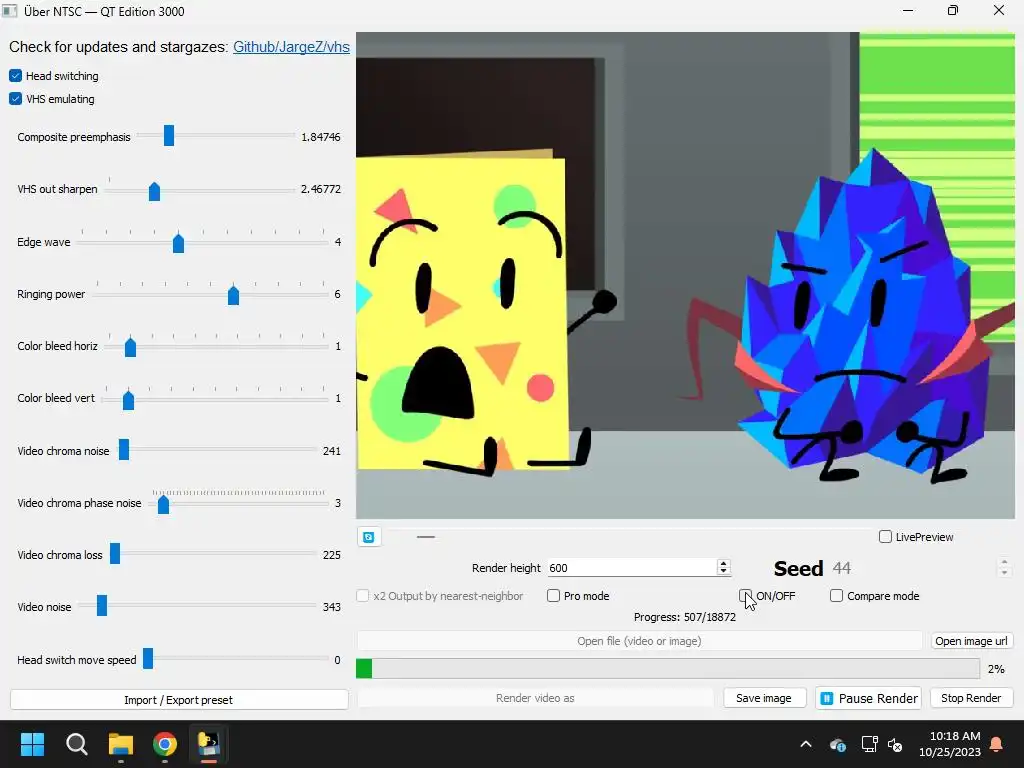The height and width of the screenshot is (768, 1024).
Task: Click Pause Render button
Action: pos(869,698)
